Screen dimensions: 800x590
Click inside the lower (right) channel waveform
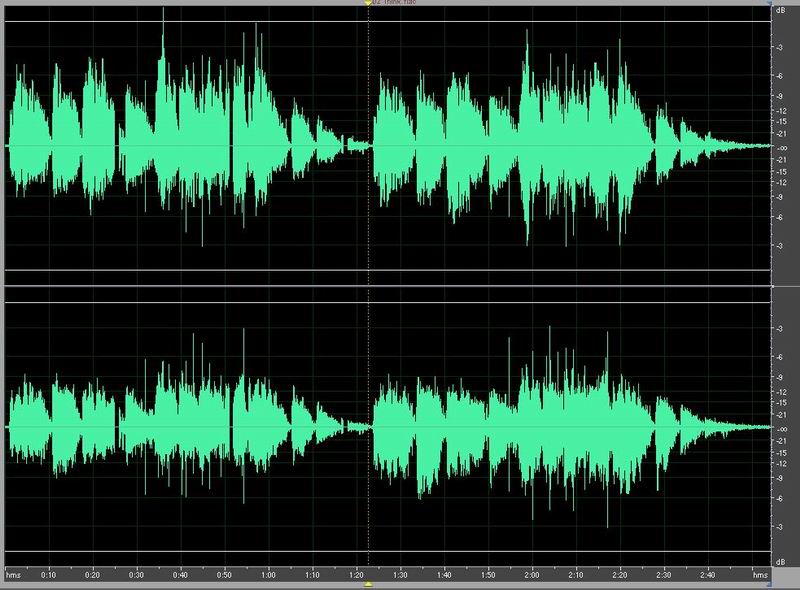pyautogui.click(x=388, y=427)
